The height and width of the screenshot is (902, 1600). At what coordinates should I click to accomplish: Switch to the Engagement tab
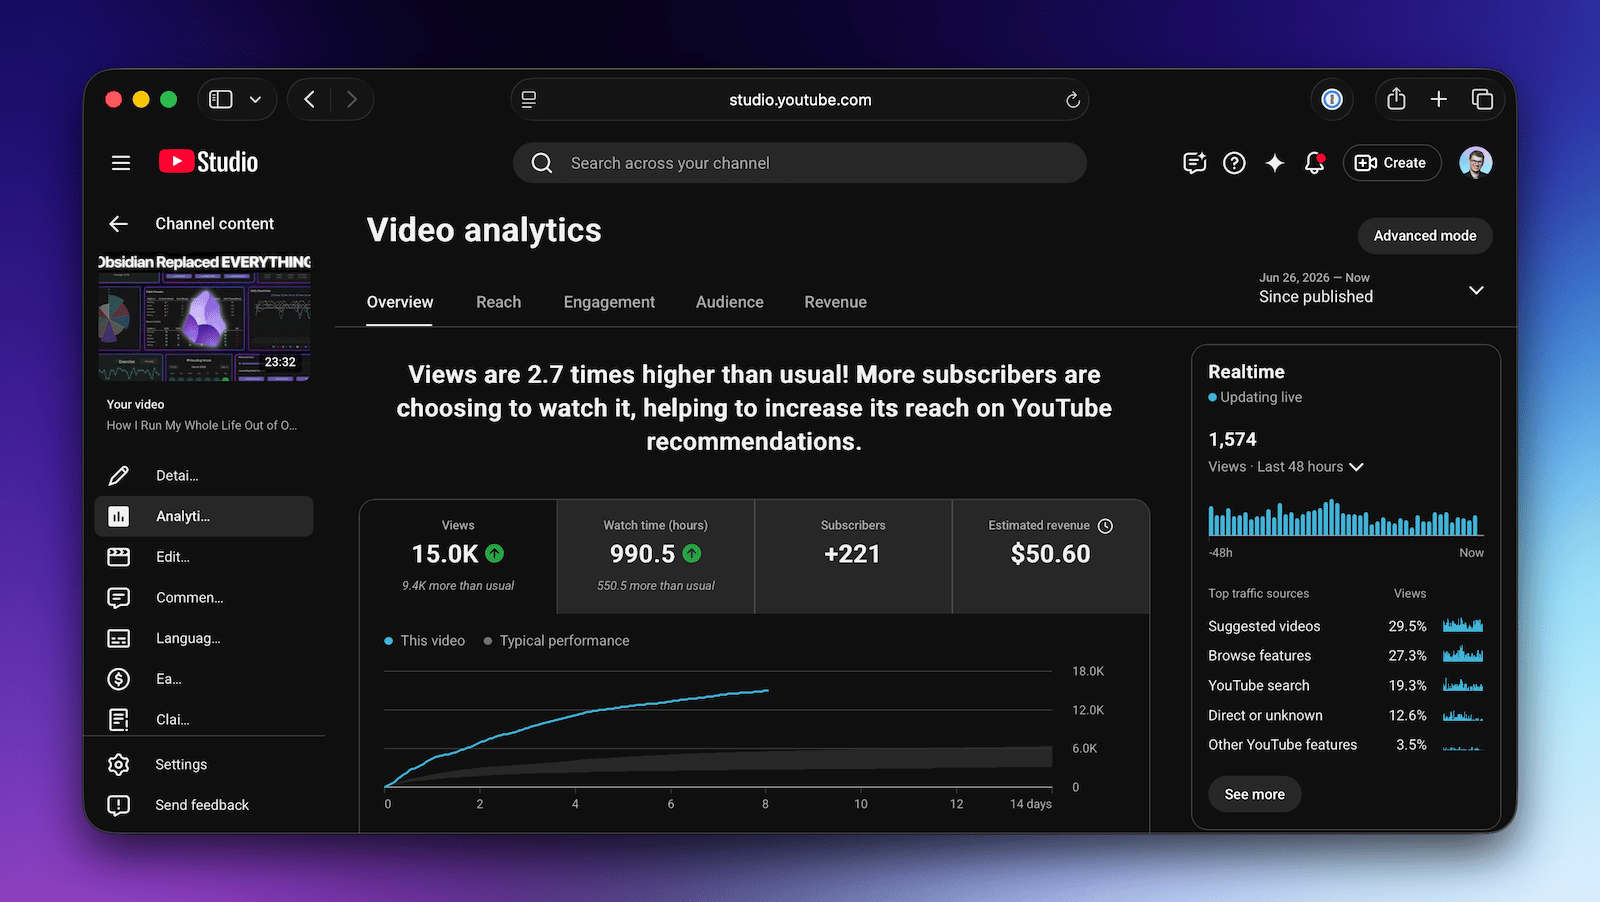tap(609, 302)
